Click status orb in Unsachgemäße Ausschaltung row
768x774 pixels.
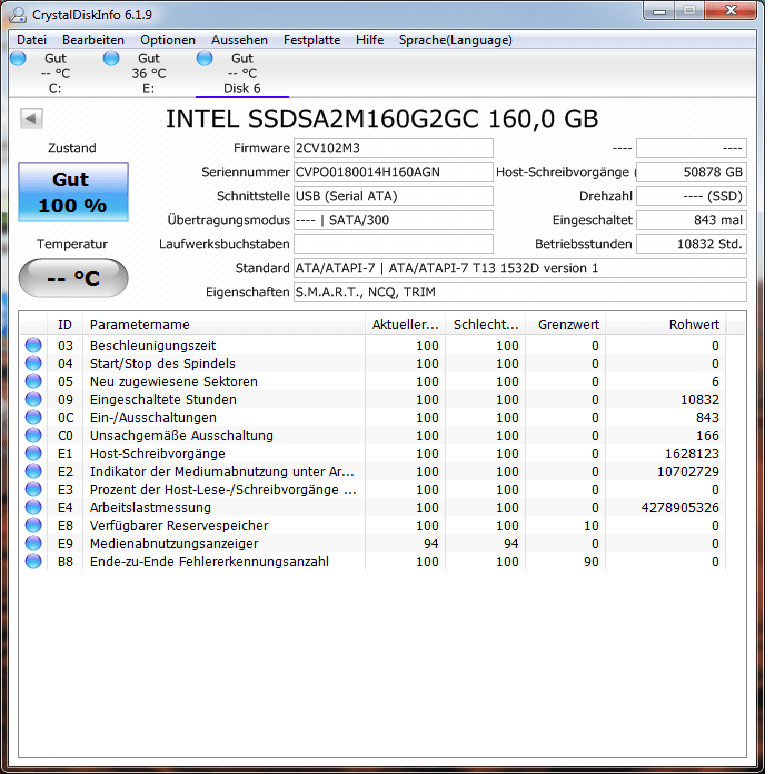[34, 435]
